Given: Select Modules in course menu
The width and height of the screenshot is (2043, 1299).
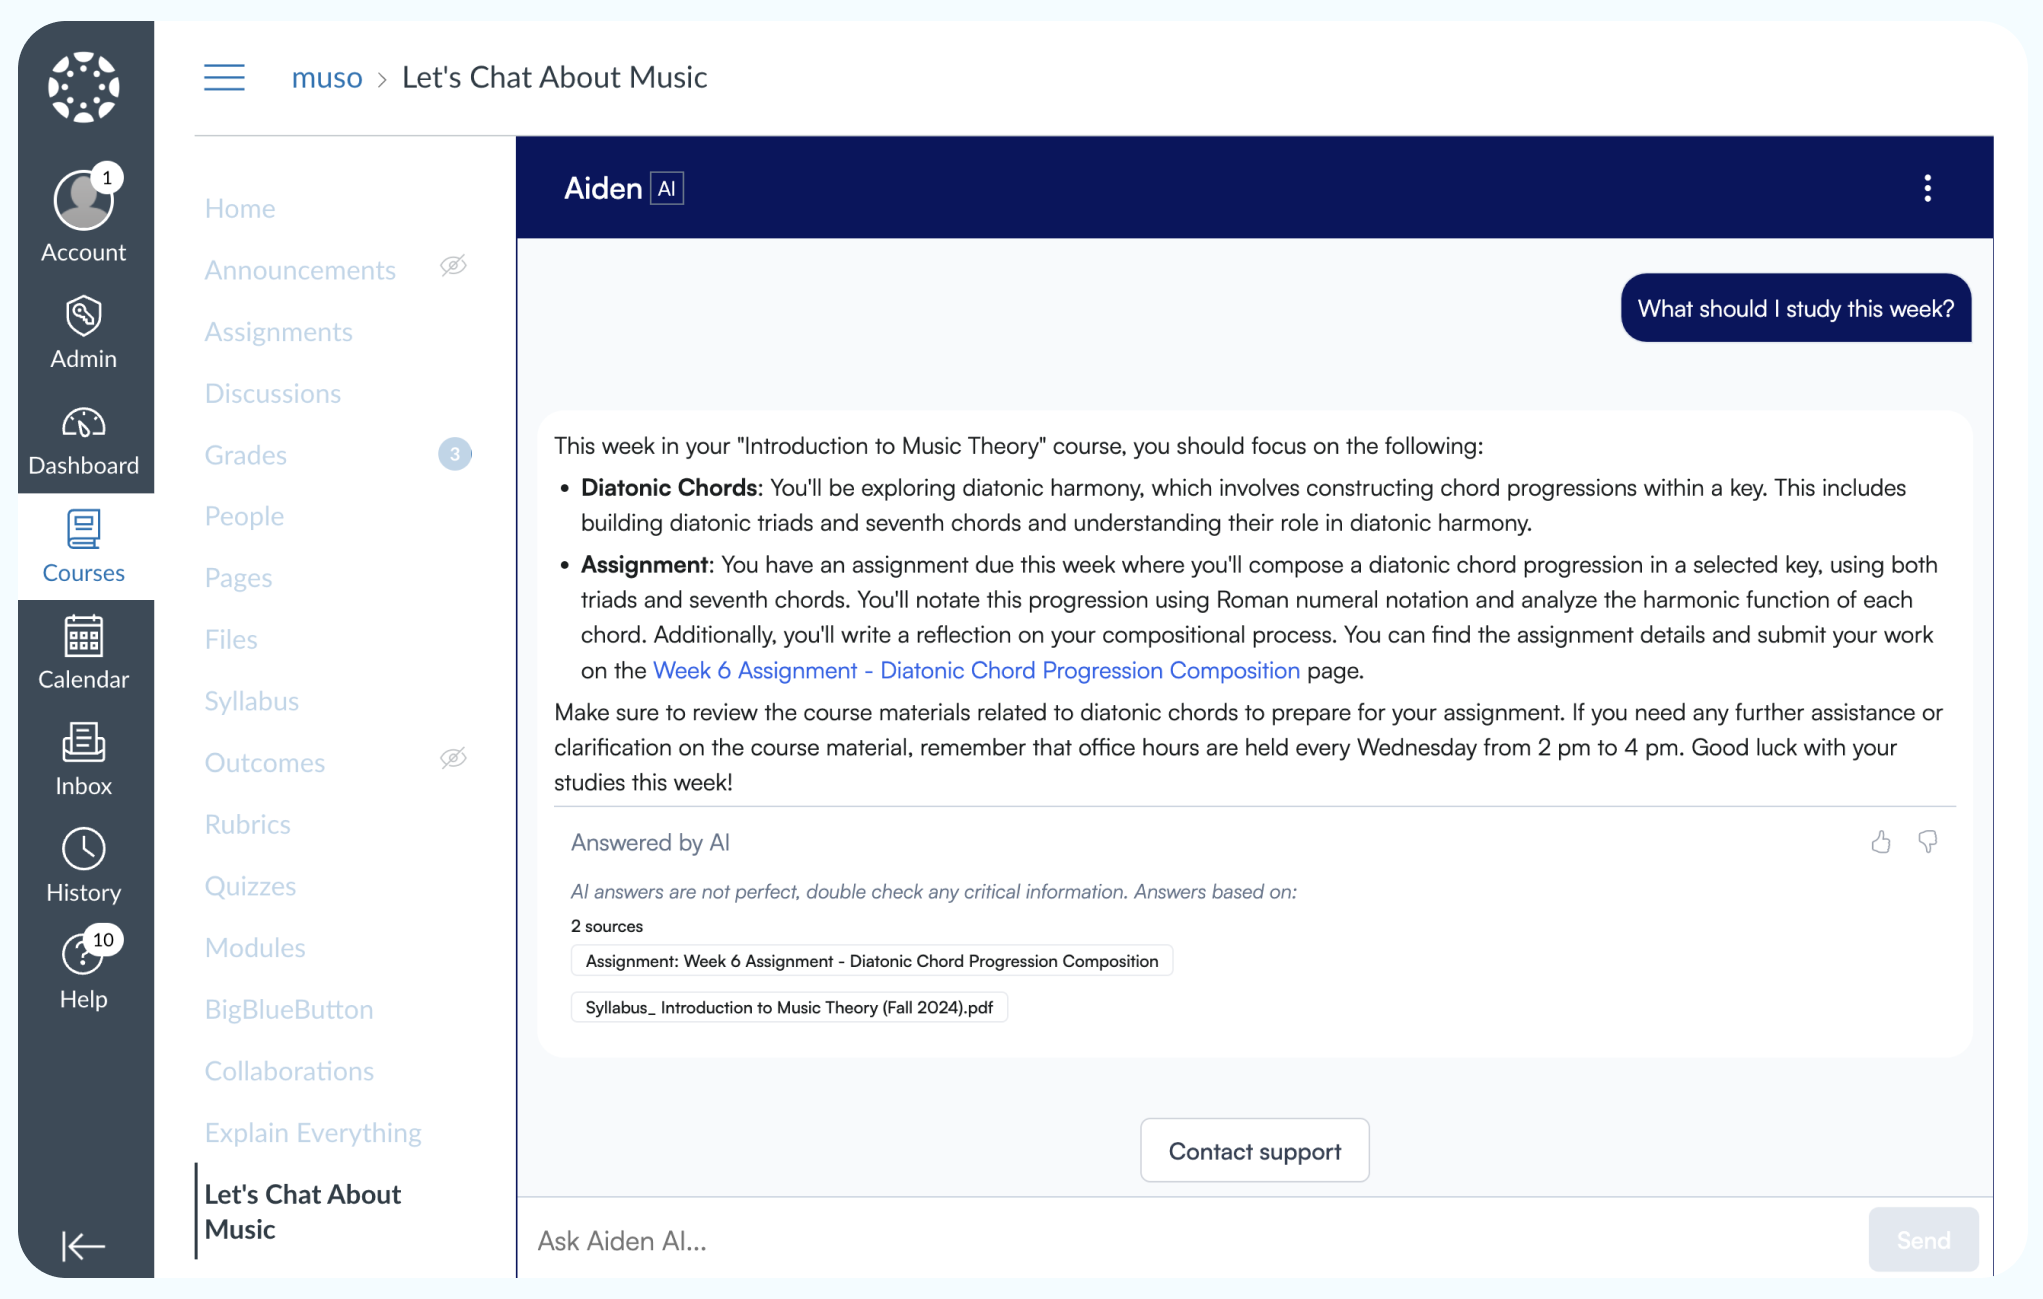Looking at the screenshot, I should tap(255, 947).
